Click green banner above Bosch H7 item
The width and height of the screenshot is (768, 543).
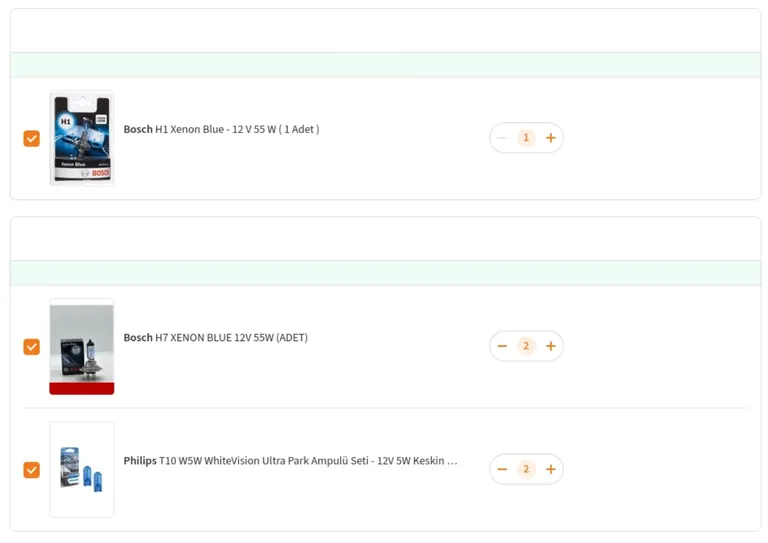click(385, 273)
